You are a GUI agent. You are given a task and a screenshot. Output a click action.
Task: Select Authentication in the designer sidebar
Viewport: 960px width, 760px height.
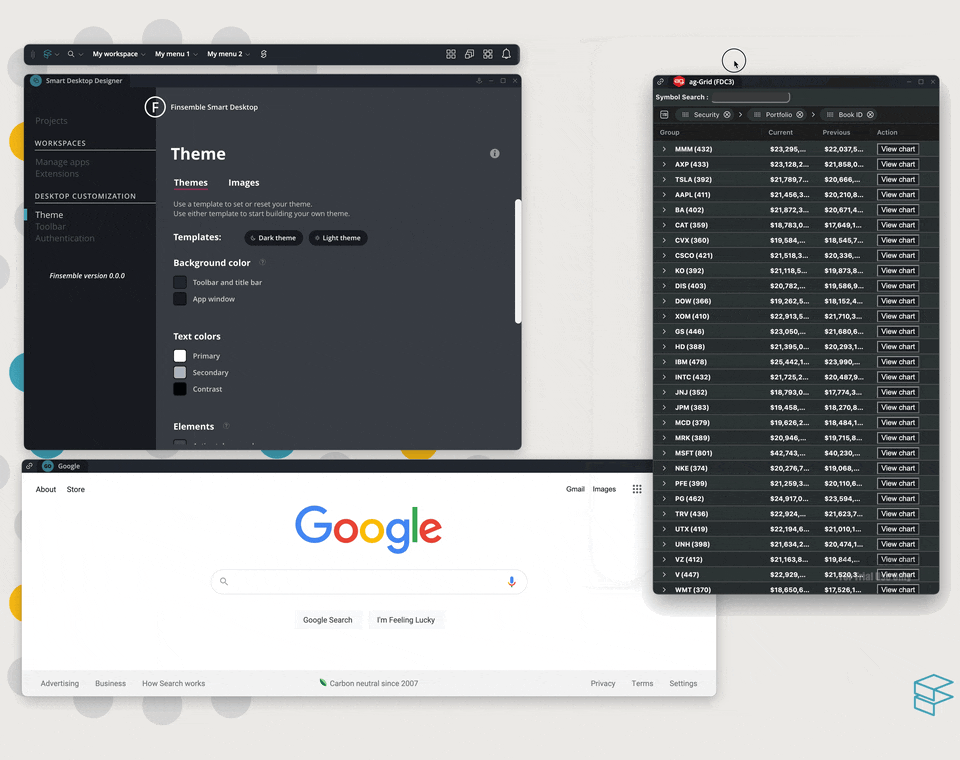click(x=65, y=238)
